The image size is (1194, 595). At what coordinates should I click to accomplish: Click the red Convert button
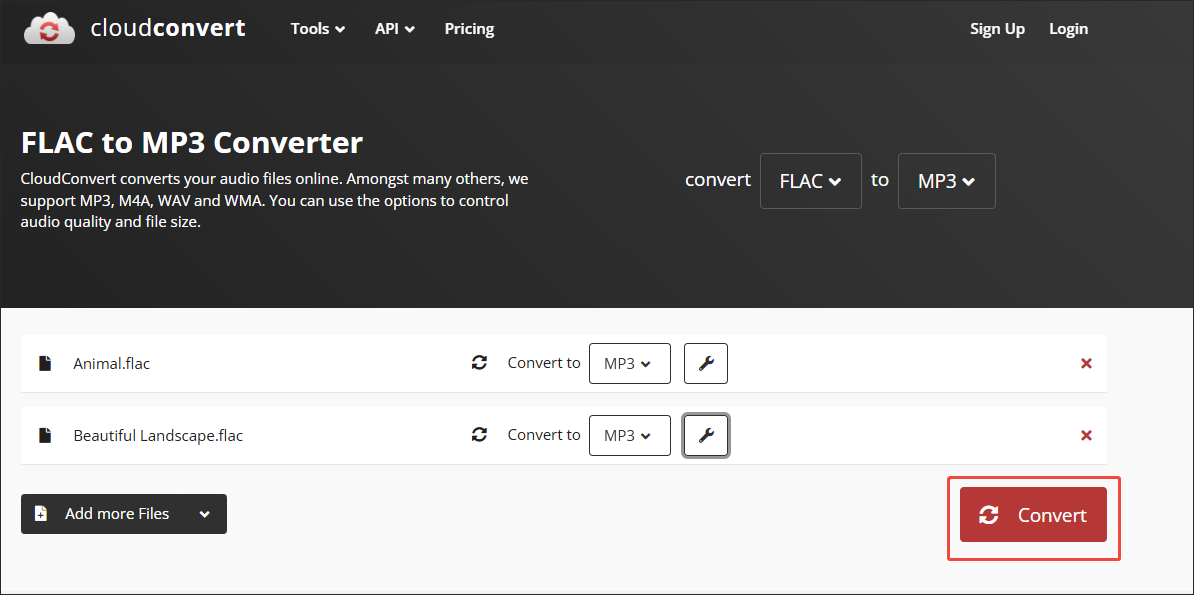coord(1033,515)
